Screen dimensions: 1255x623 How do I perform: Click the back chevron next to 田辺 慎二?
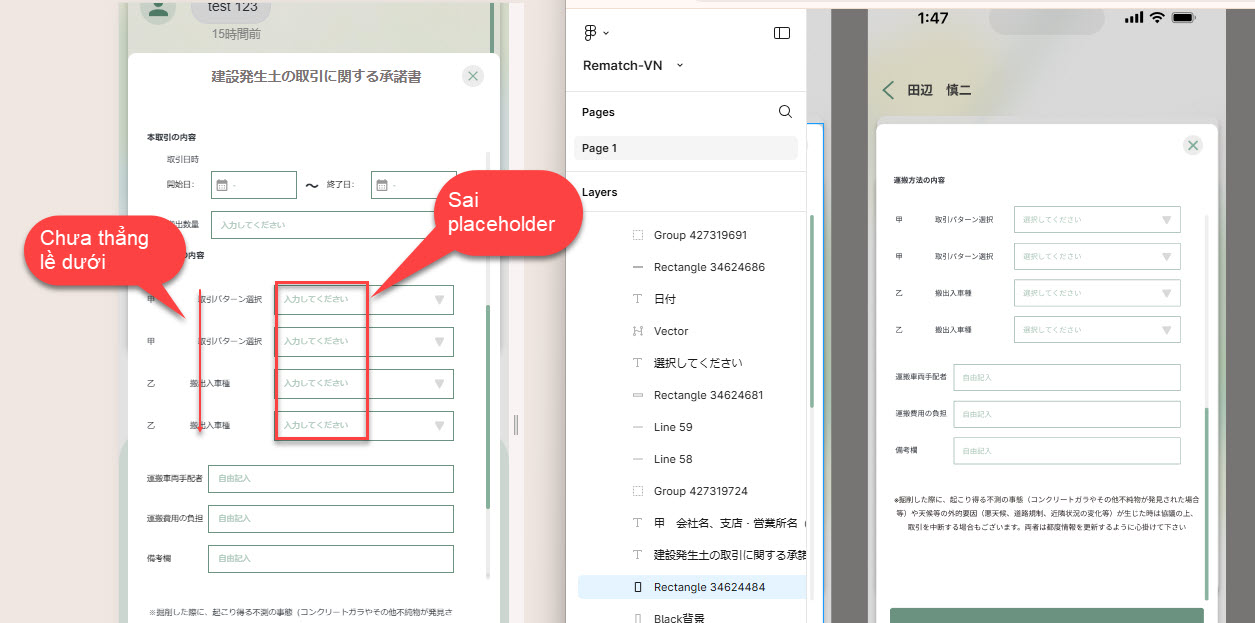tap(888, 90)
